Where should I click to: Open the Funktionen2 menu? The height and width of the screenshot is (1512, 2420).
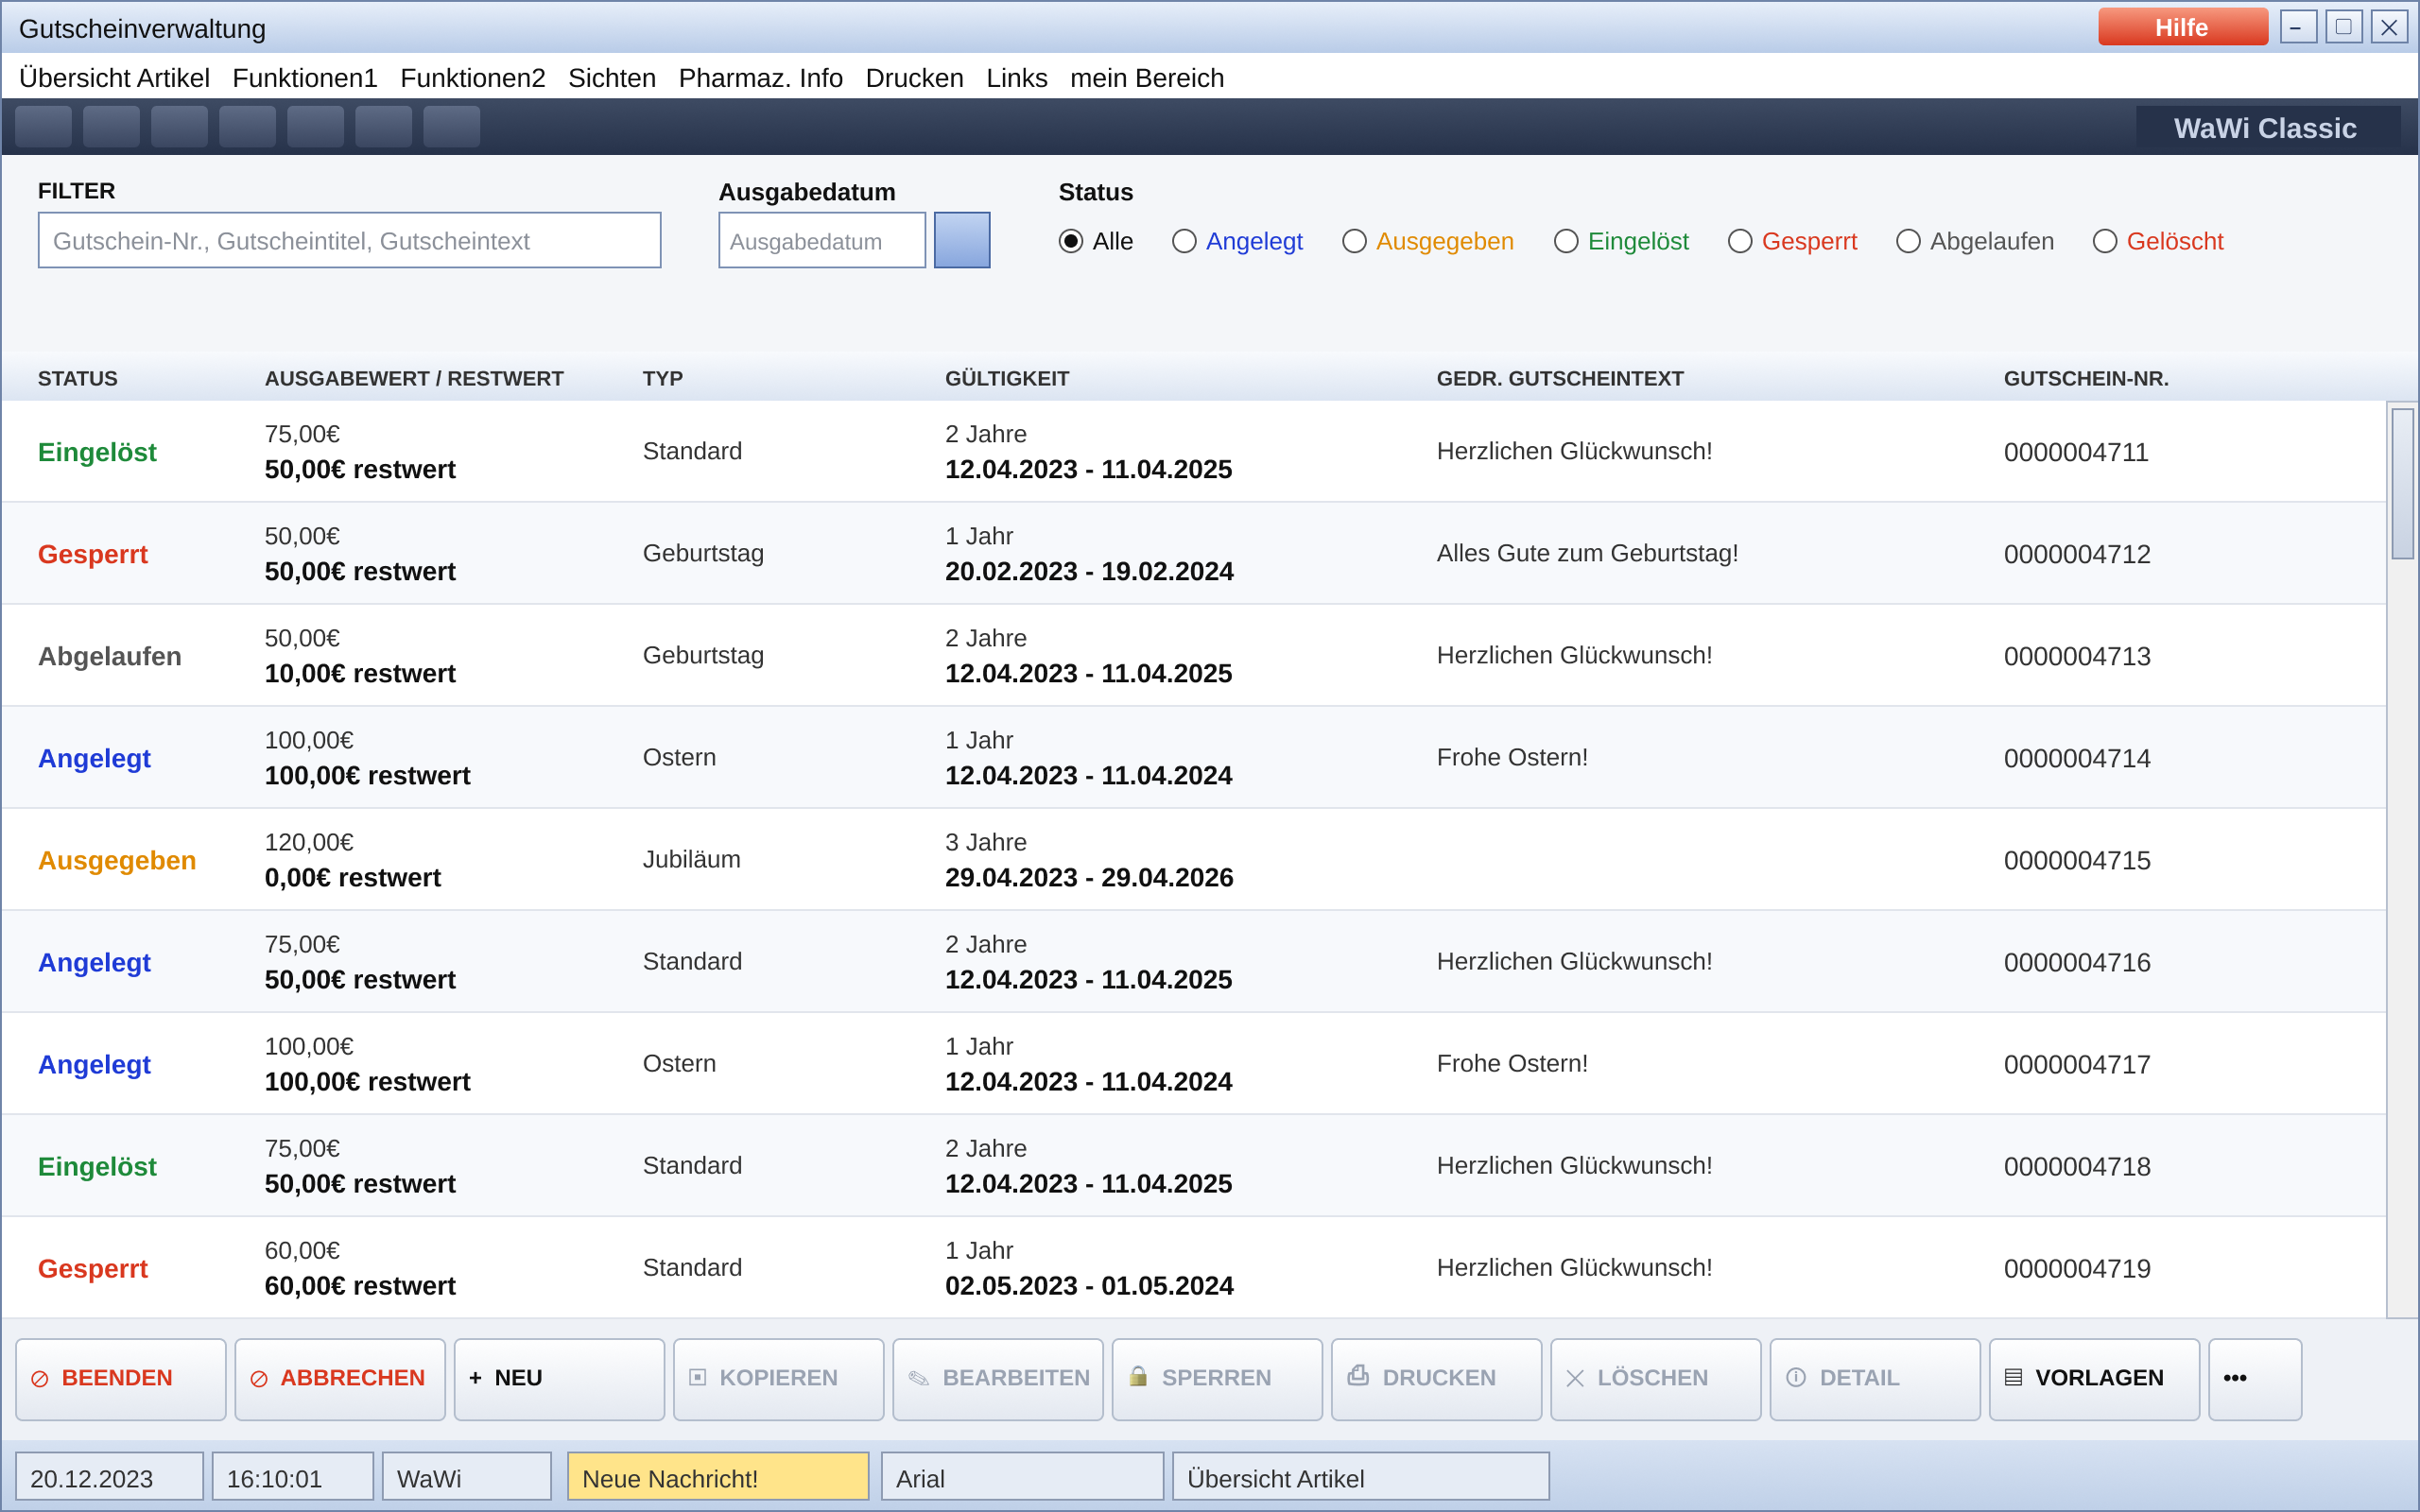(x=473, y=78)
